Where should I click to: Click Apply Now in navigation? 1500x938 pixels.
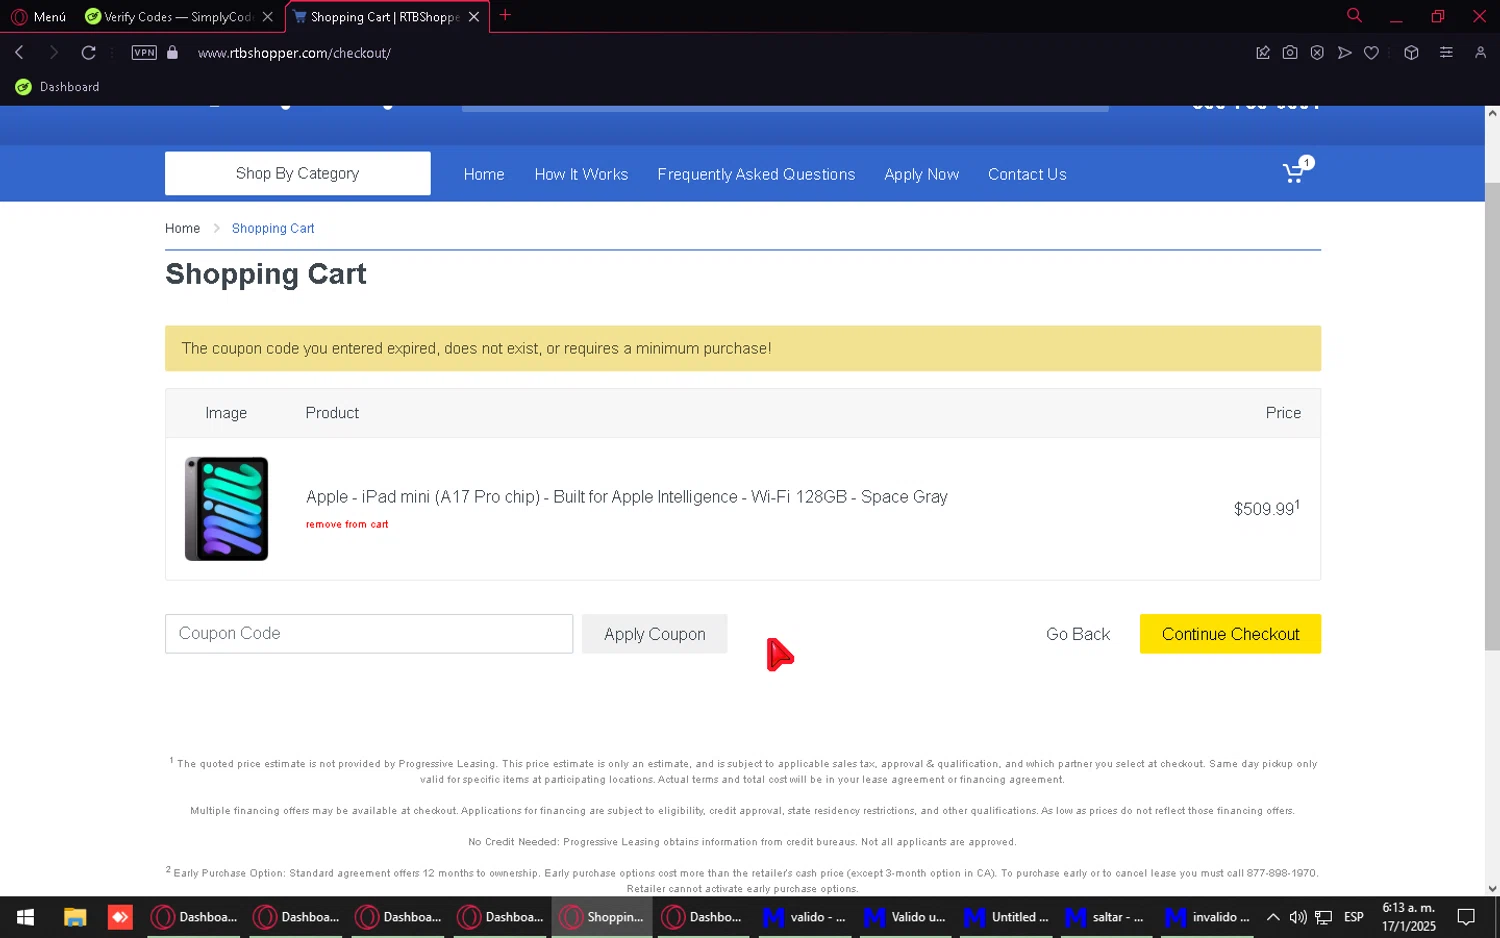[921, 174]
